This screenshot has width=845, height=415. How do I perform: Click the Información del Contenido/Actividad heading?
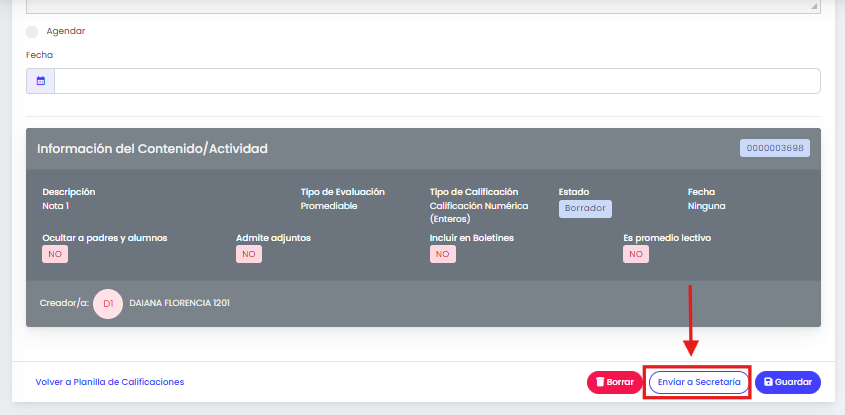tap(153, 149)
